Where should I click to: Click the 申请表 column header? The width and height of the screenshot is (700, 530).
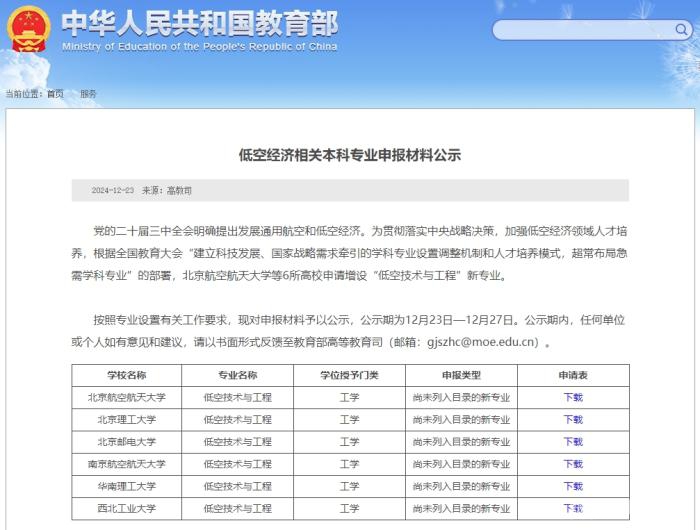tap(572, 375)
